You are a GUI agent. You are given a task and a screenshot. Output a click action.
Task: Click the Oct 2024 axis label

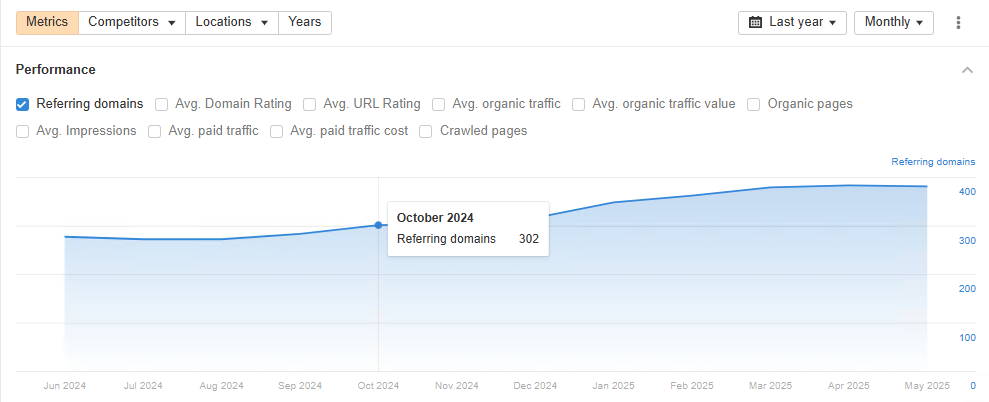click(x=378, y=386)
